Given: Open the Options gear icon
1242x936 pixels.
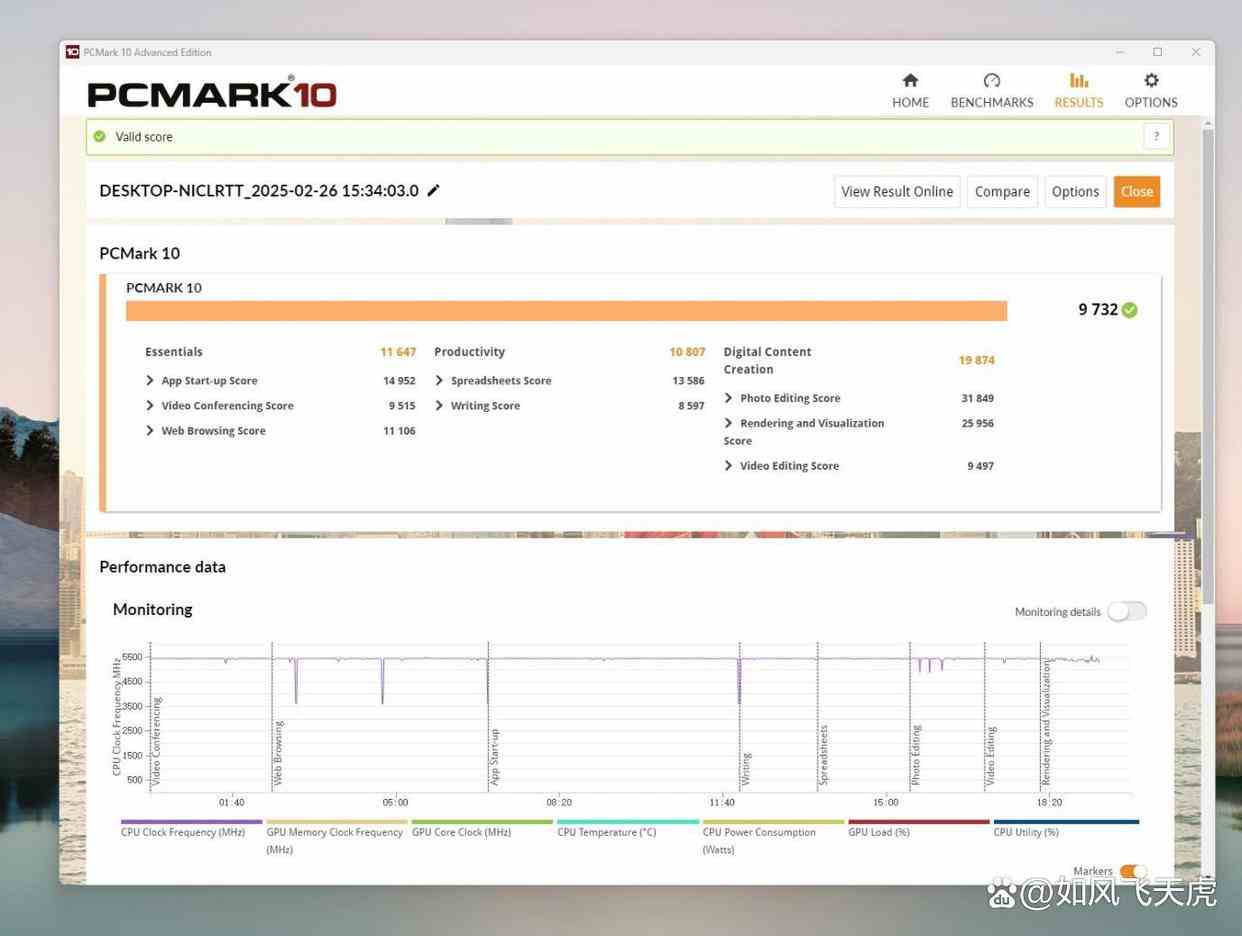Looking at the screenshot, I should click(x=1150, y=79).
